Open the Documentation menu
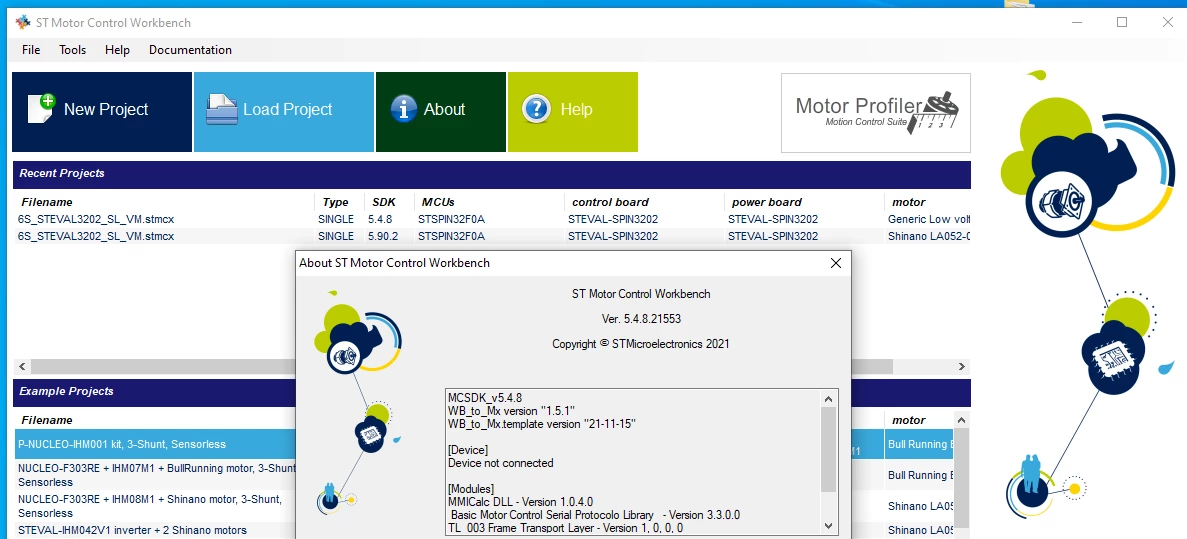 (190, 50)
